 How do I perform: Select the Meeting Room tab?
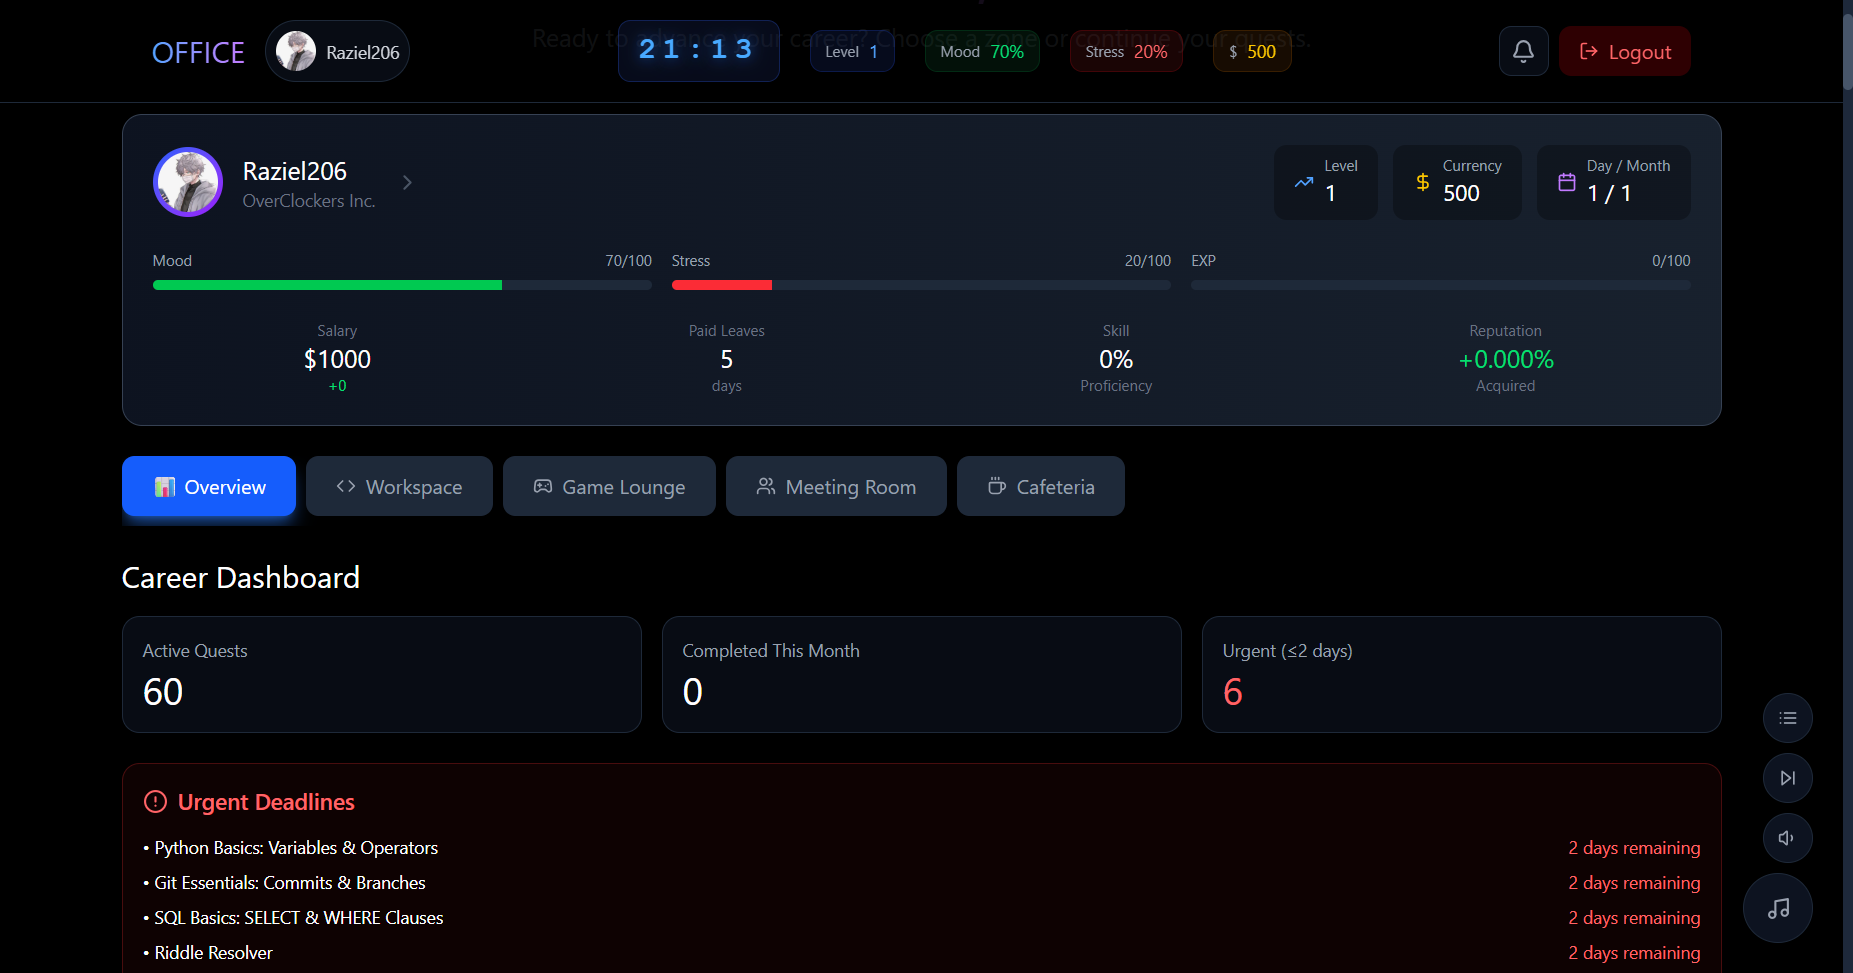(836, 487)
